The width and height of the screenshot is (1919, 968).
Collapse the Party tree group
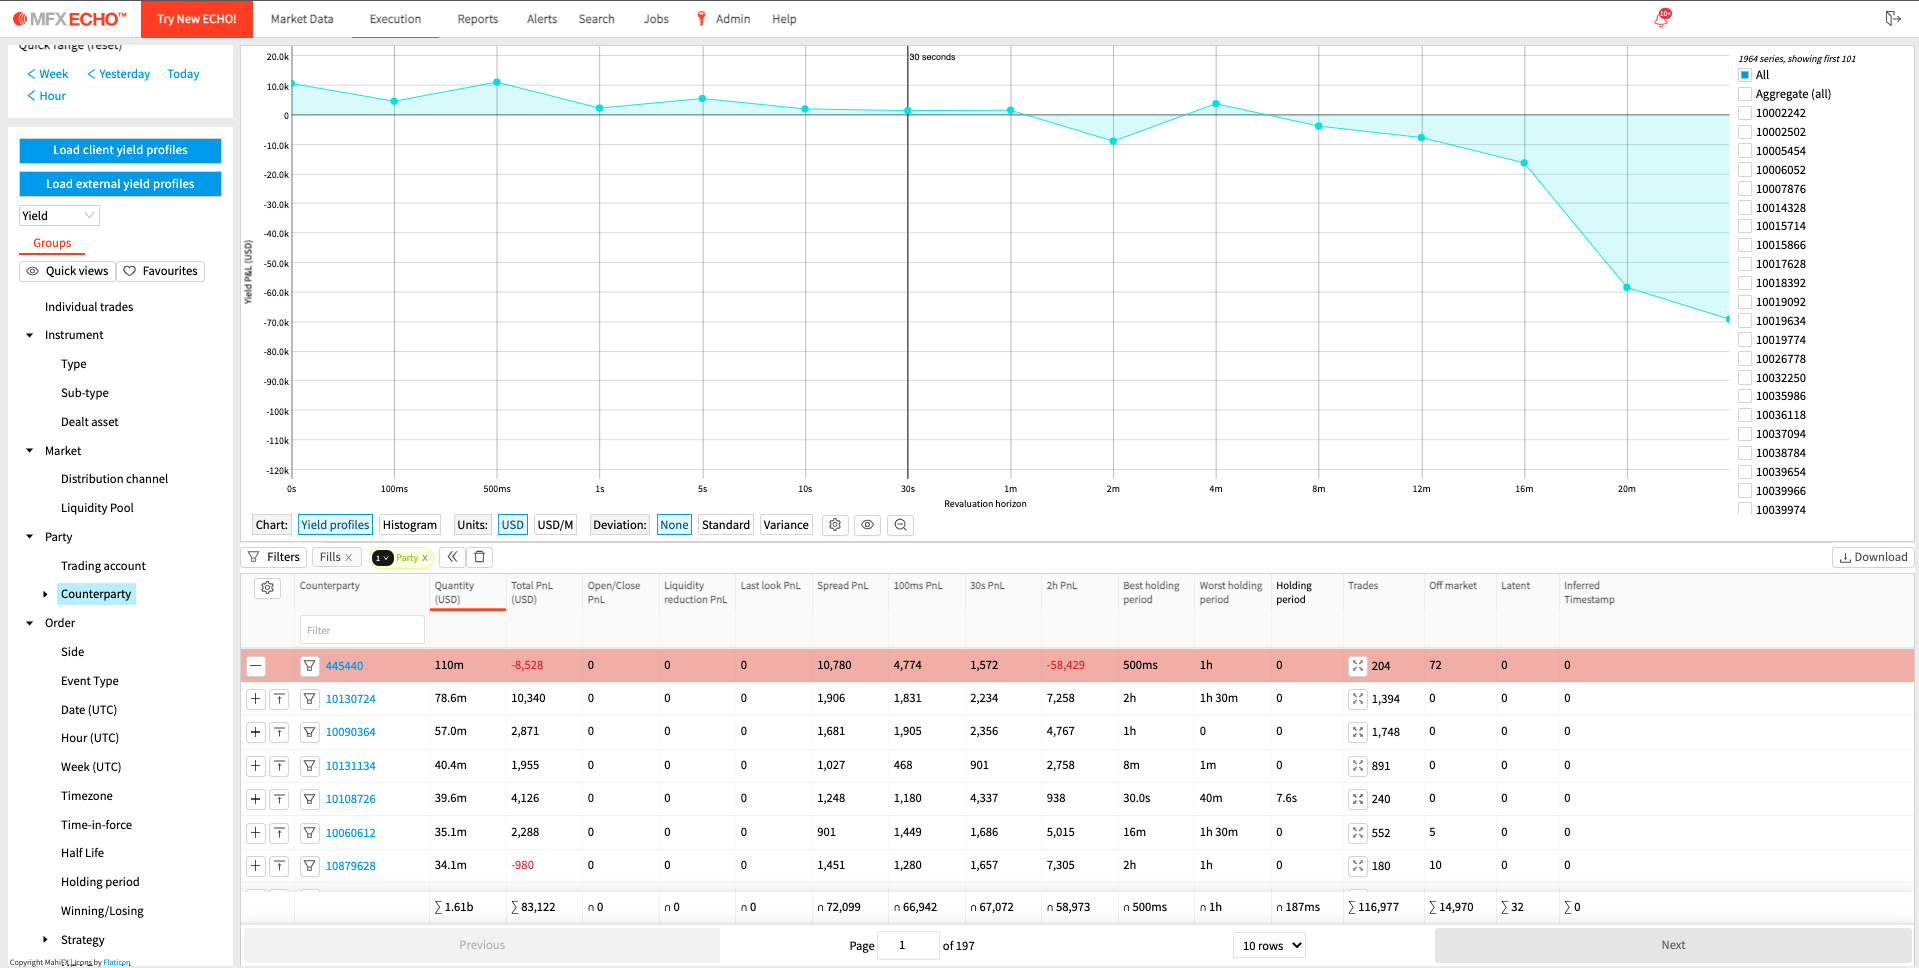(x=29, y=537)
